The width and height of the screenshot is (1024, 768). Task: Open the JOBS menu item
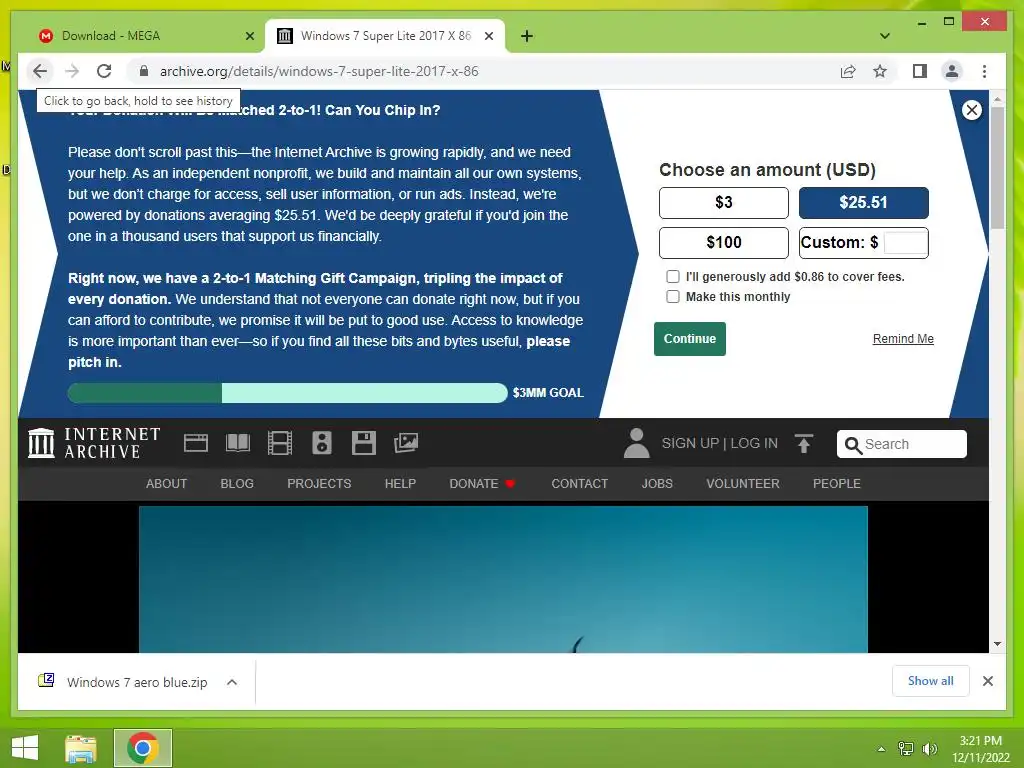(x=657, y=484)
